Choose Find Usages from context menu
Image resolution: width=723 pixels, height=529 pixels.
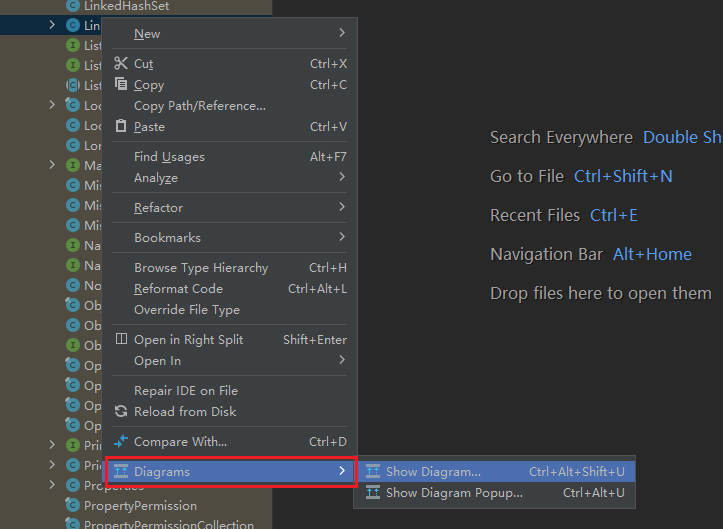click(x=169, y=157)
